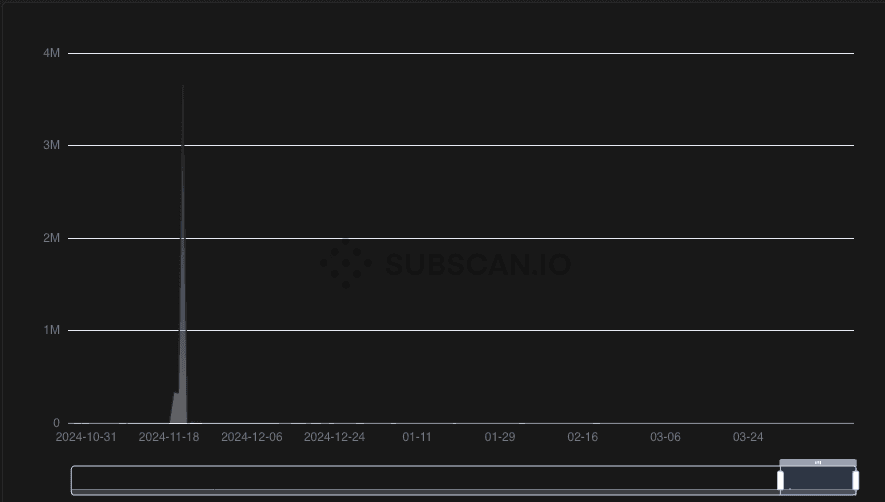885x502 pixels.
Task: Grab the left handle of the date range slider
Action: tap(781, 480)
